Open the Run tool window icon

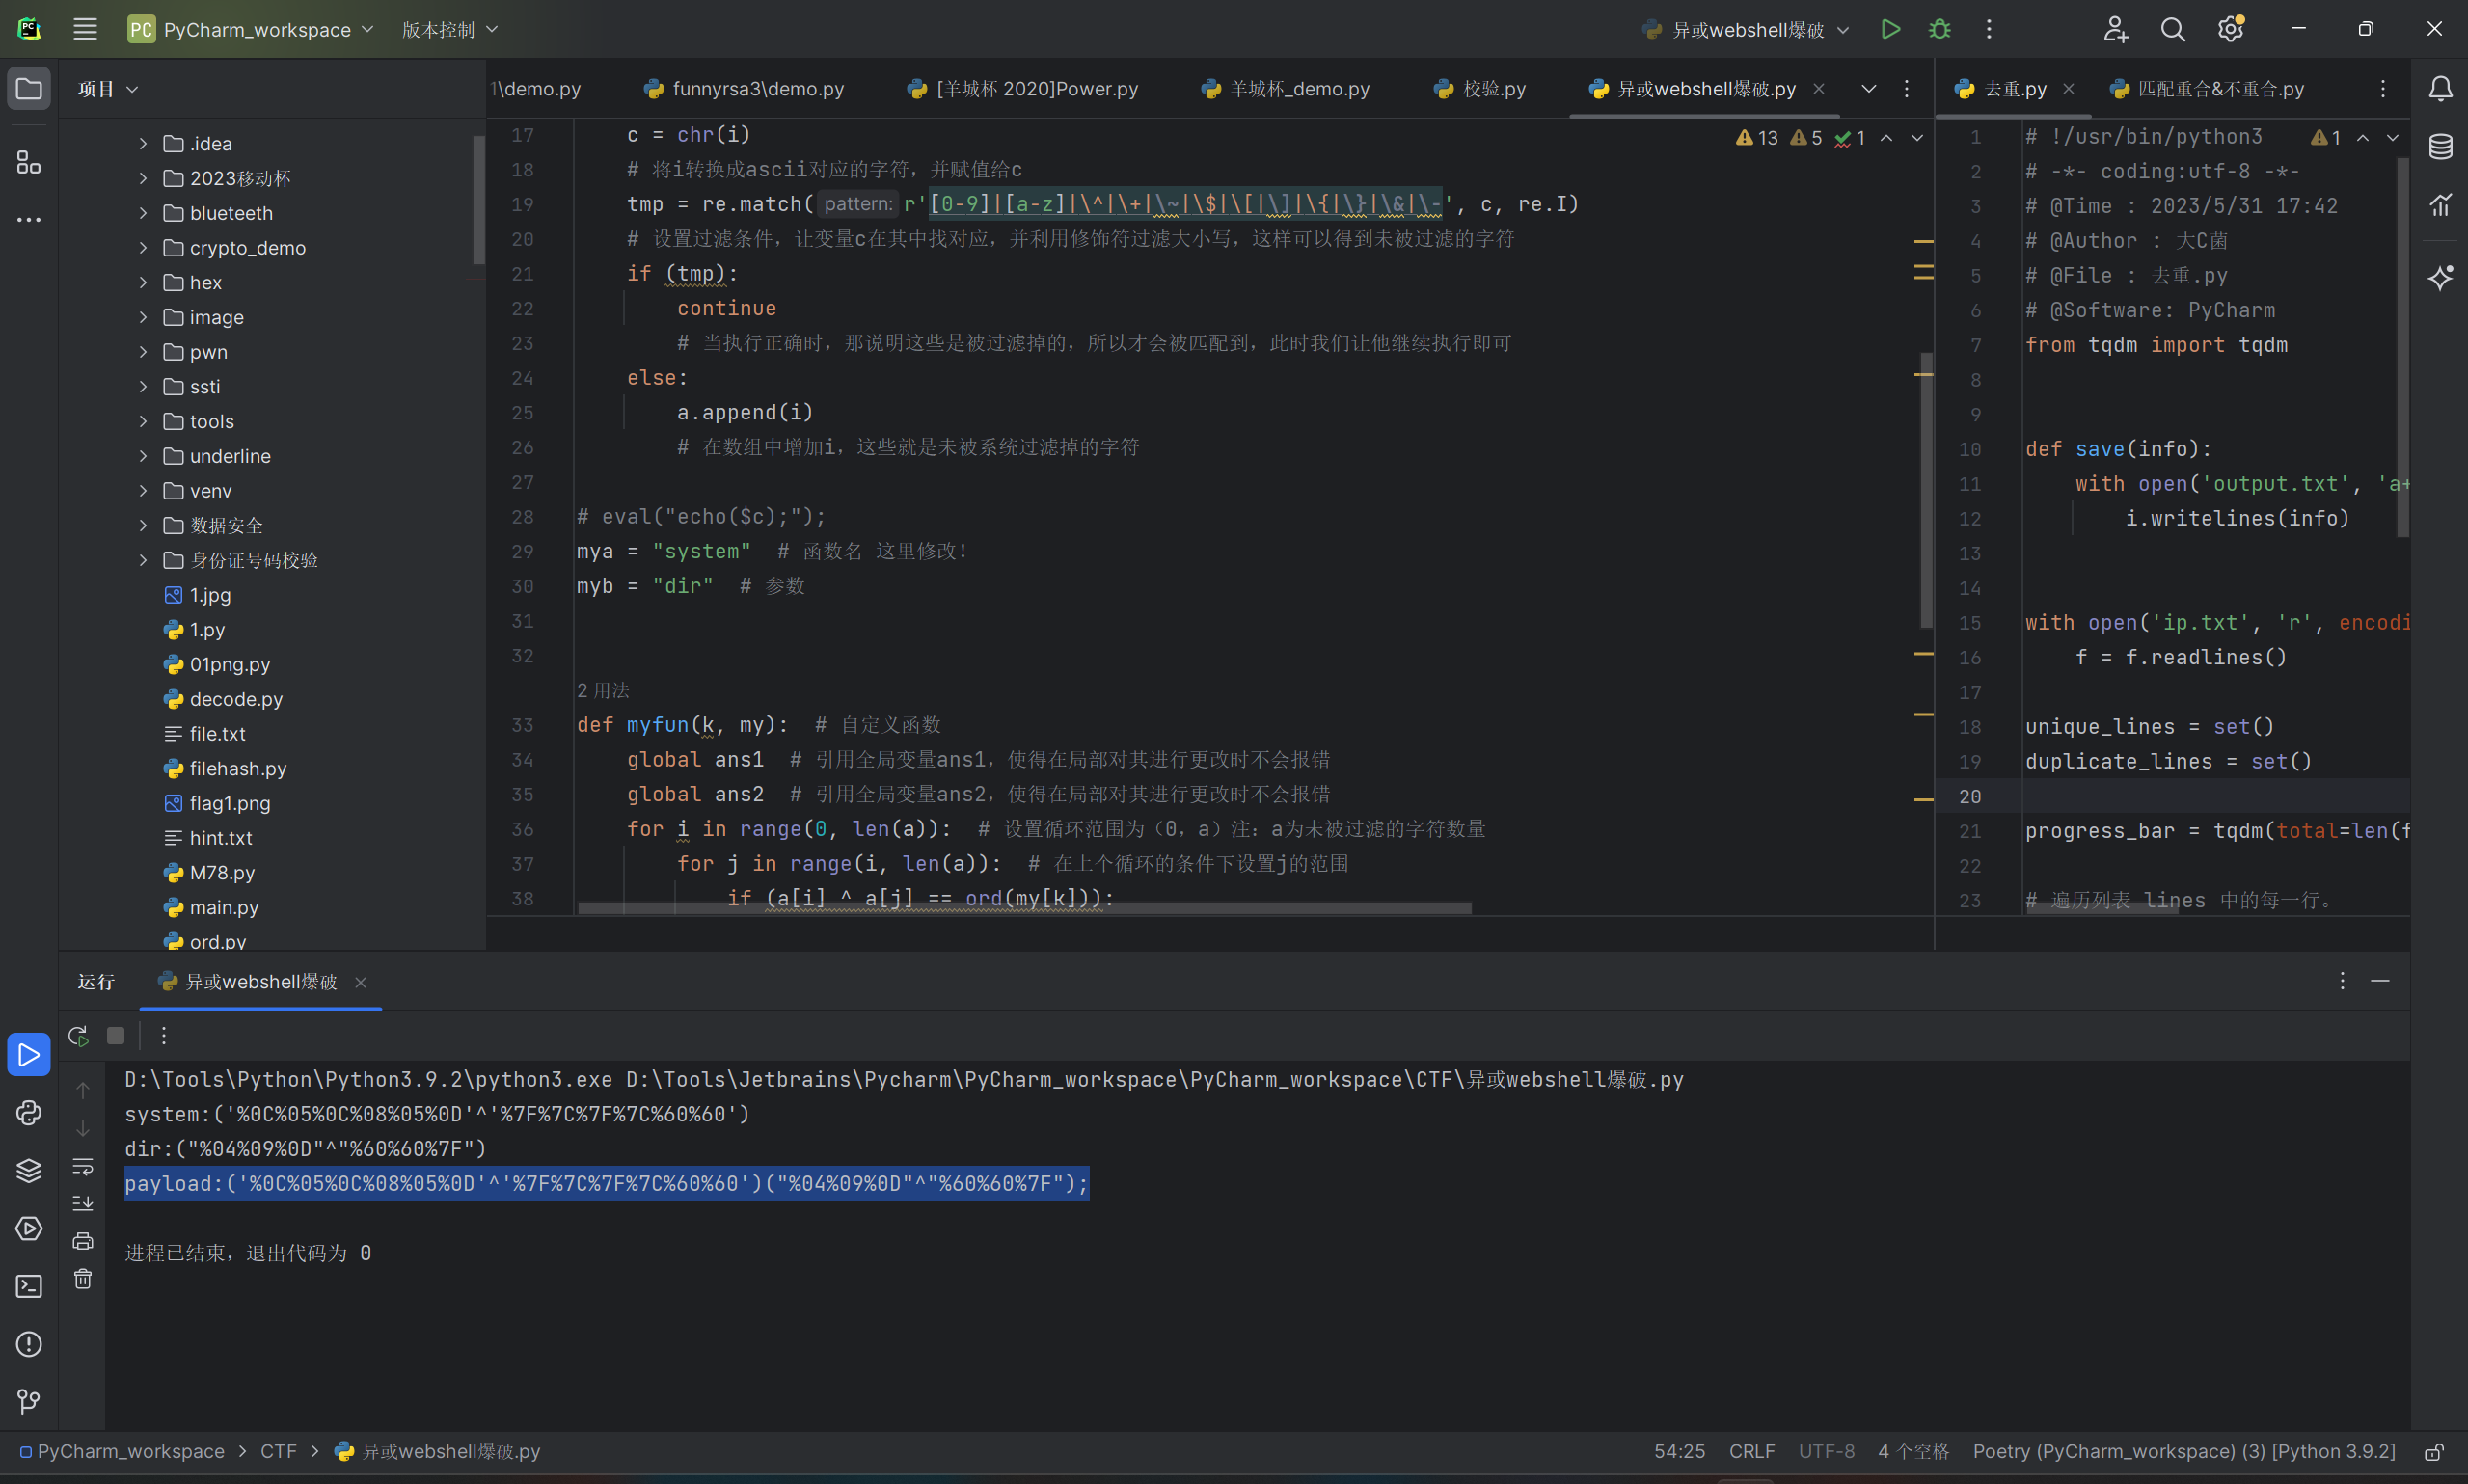pos(29,1054)
